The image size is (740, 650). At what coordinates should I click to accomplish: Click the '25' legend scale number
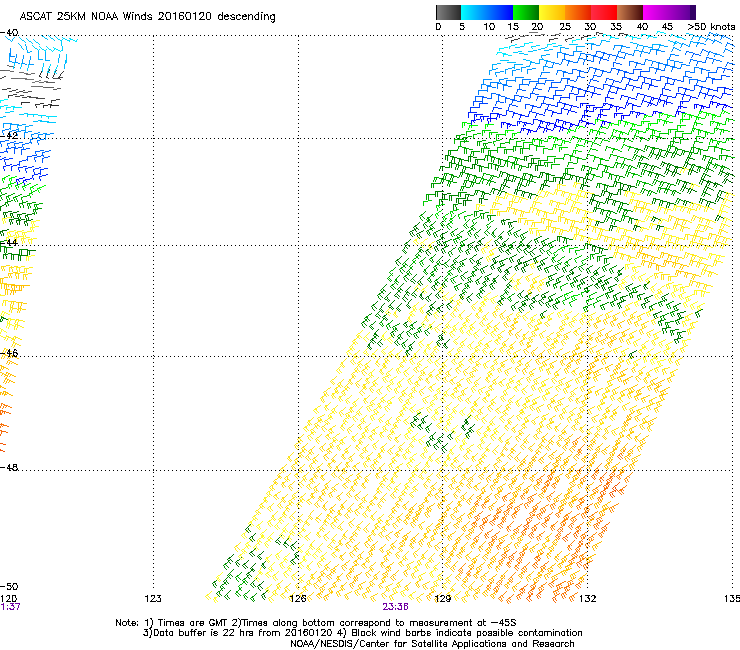coord(565,27)
